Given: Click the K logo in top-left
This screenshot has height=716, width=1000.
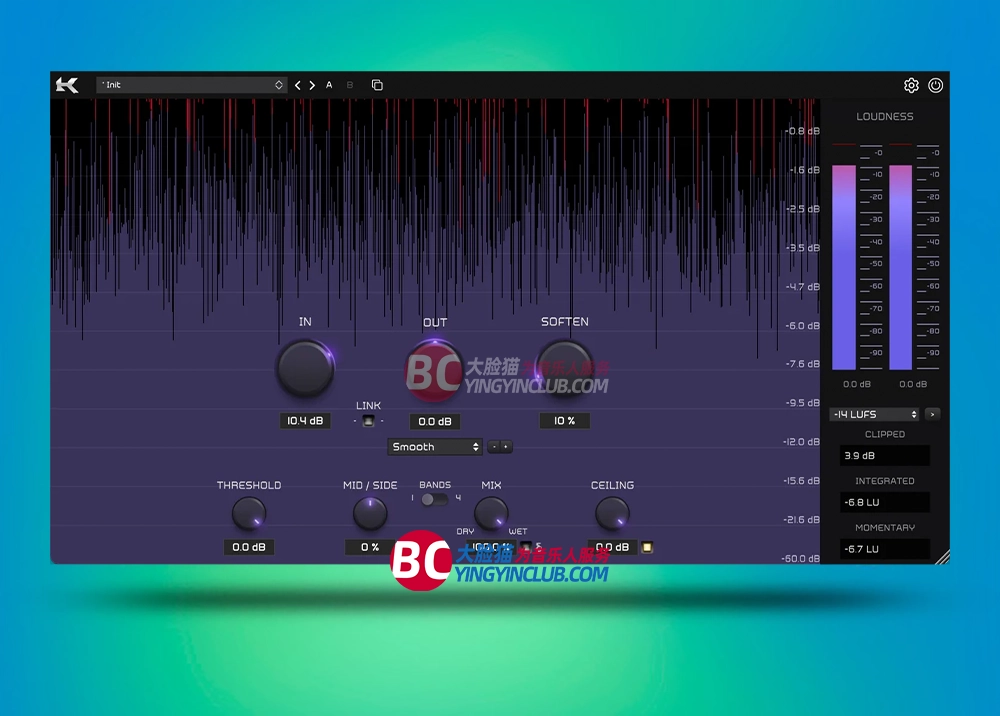Looking at the screenshot, I should pos(67,86).
